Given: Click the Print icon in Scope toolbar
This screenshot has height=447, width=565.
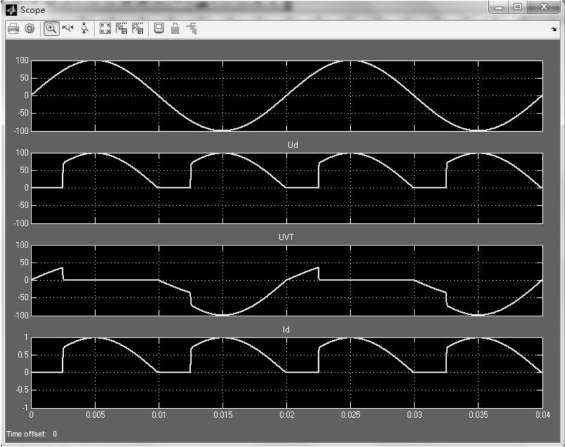Looking at the screenshot, I should (x=13, y=28).
